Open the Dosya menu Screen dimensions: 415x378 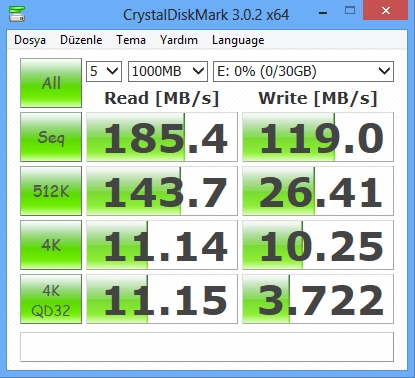(30, 40)
